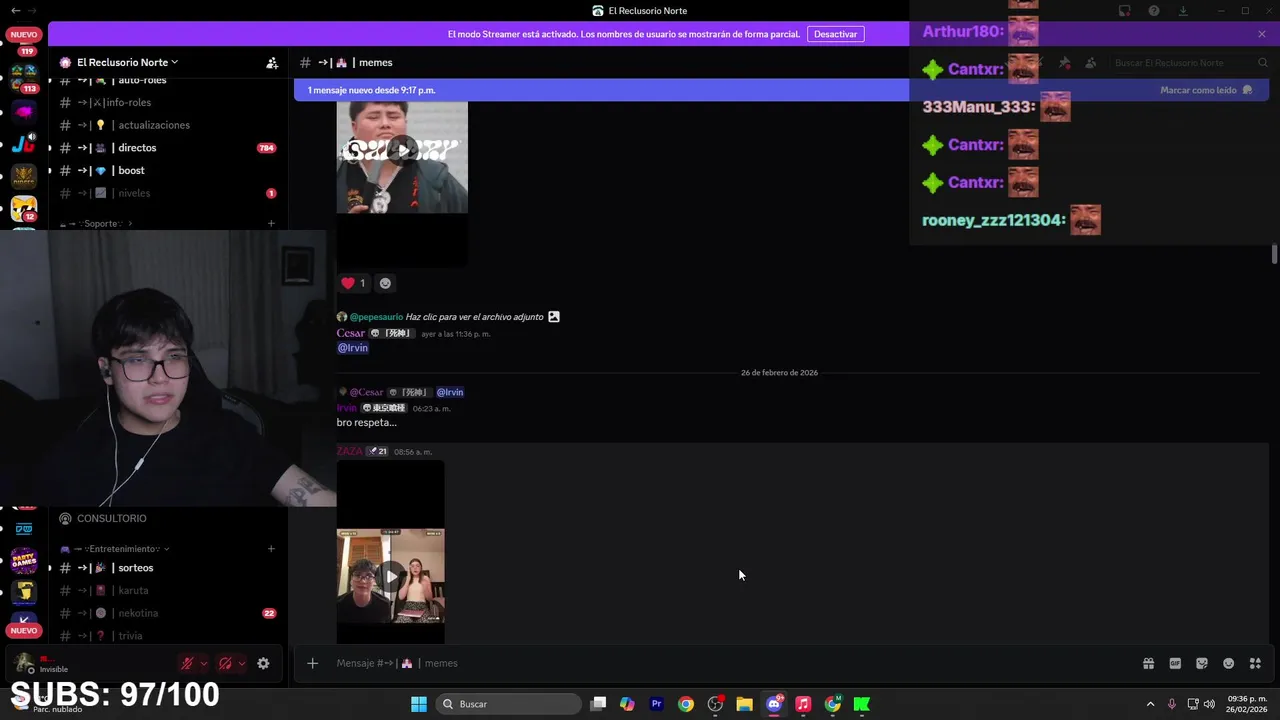
Task: Play the ZAZA video attachment
Action: pos(391,576)
